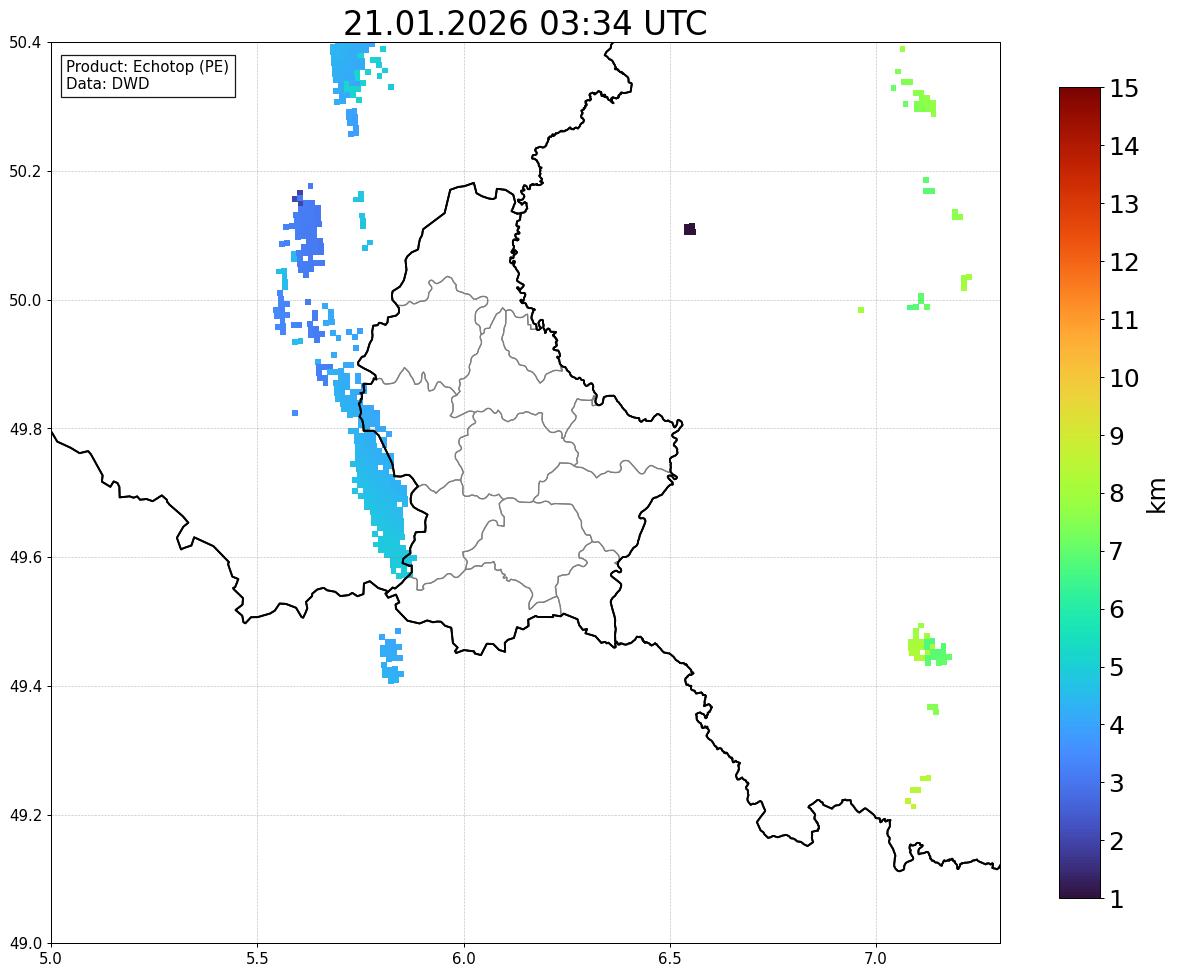Viewport: 1178px width, 976px height.
Task: Click latitude axis label 49.6
Action: coord(25,557)
